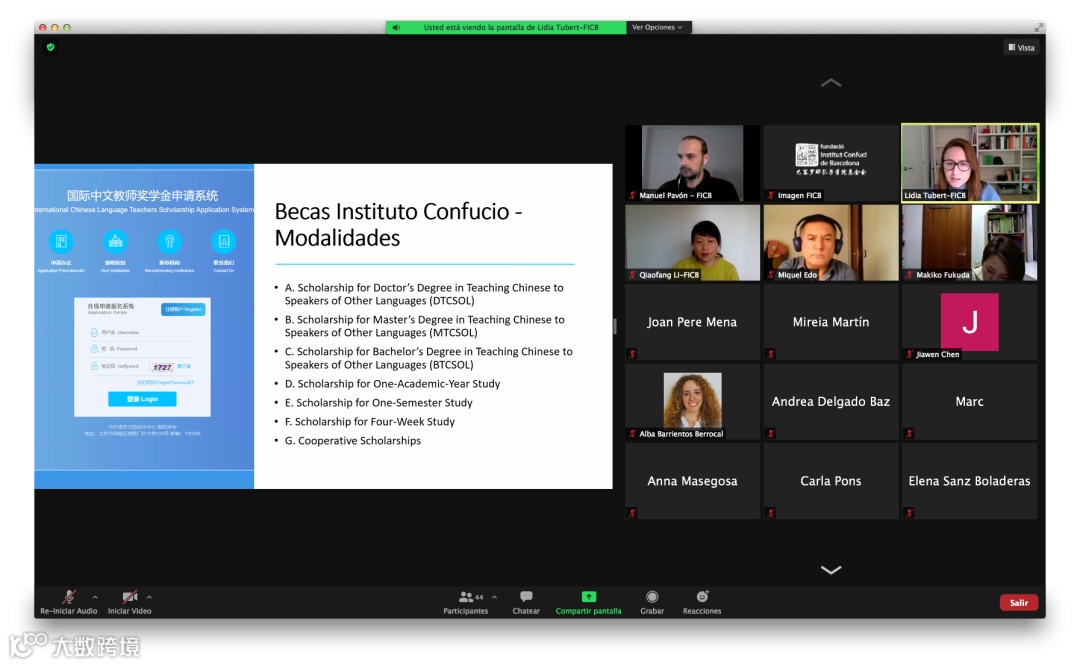Select Manuel Pavón video thumbnail
The width and height of the screenshot is (1080, 666).
[x=692, y=163]
